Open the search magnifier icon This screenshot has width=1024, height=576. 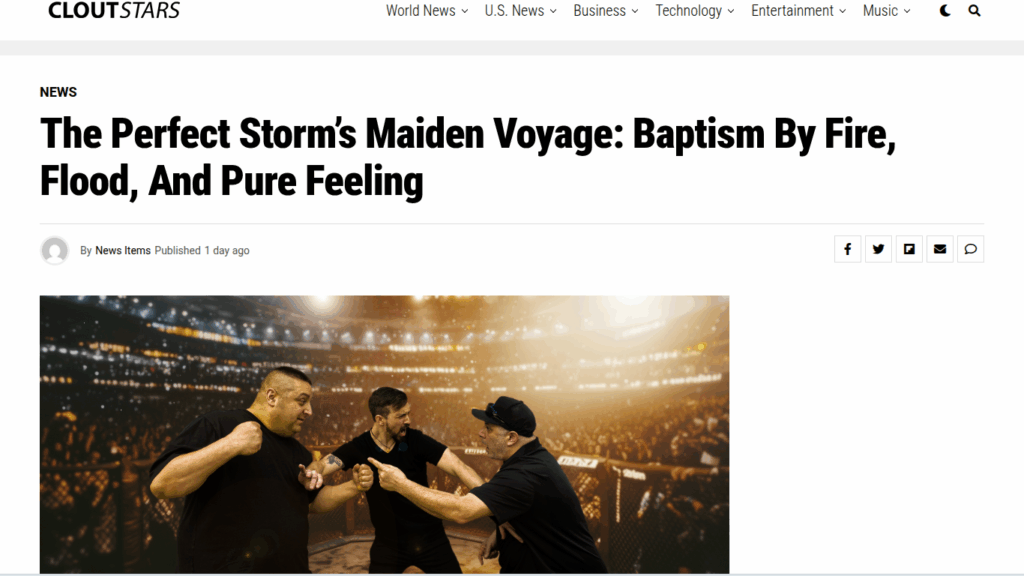[974, 10]
